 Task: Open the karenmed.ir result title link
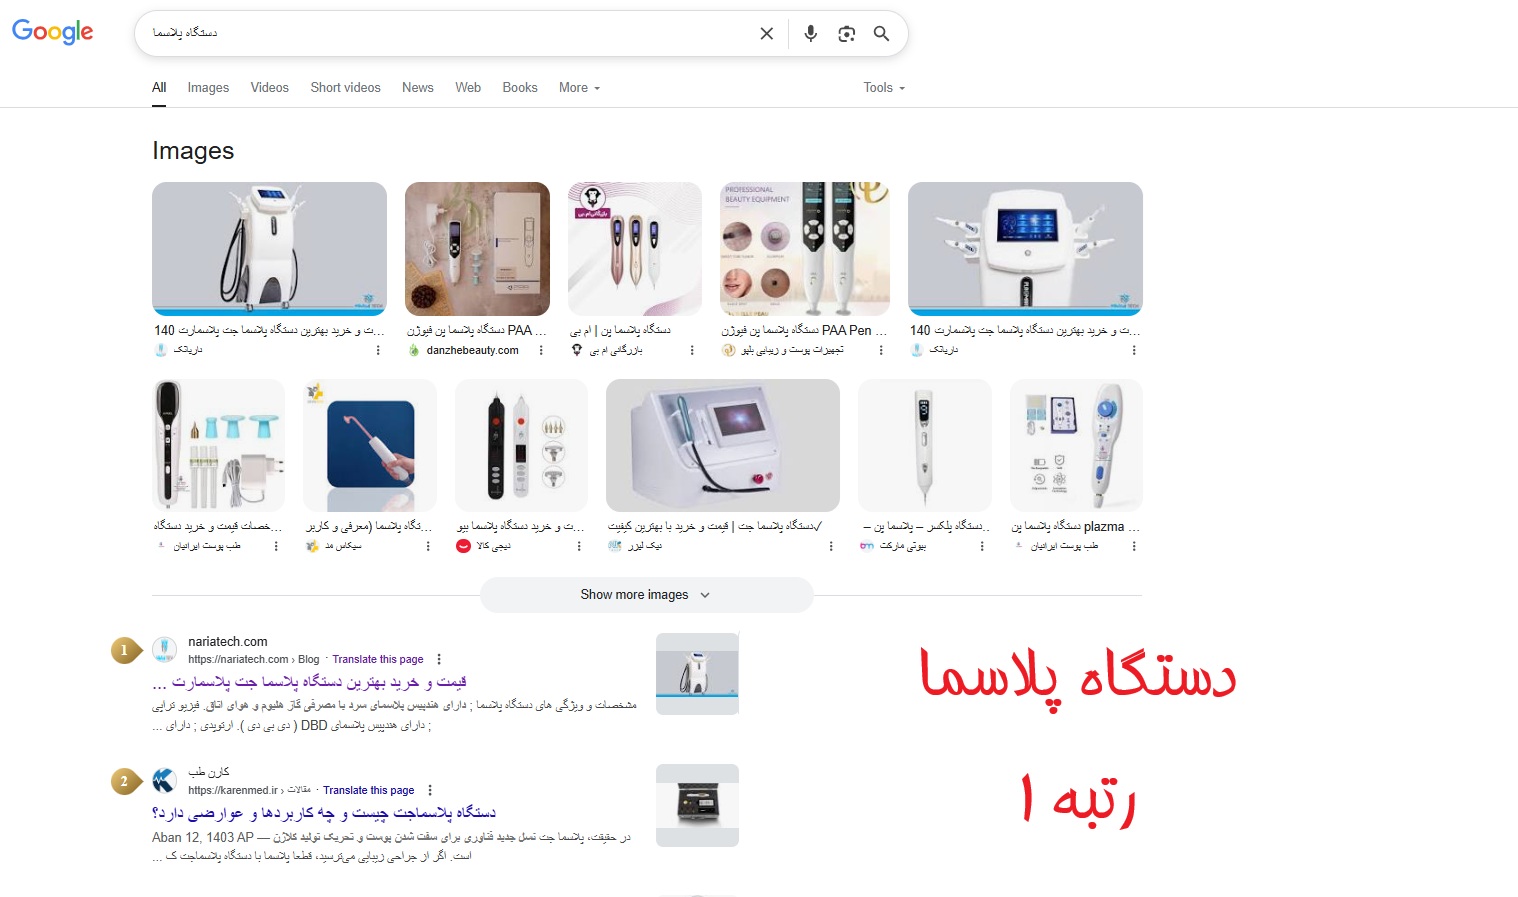[x=324, y=813]
